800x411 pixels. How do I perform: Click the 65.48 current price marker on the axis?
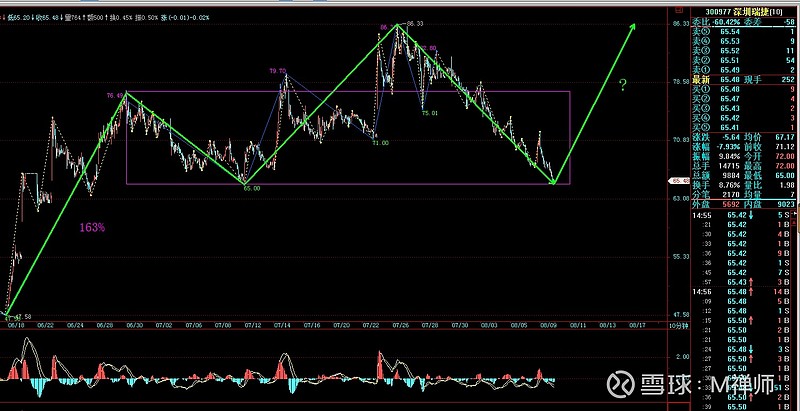coord(679,181)
